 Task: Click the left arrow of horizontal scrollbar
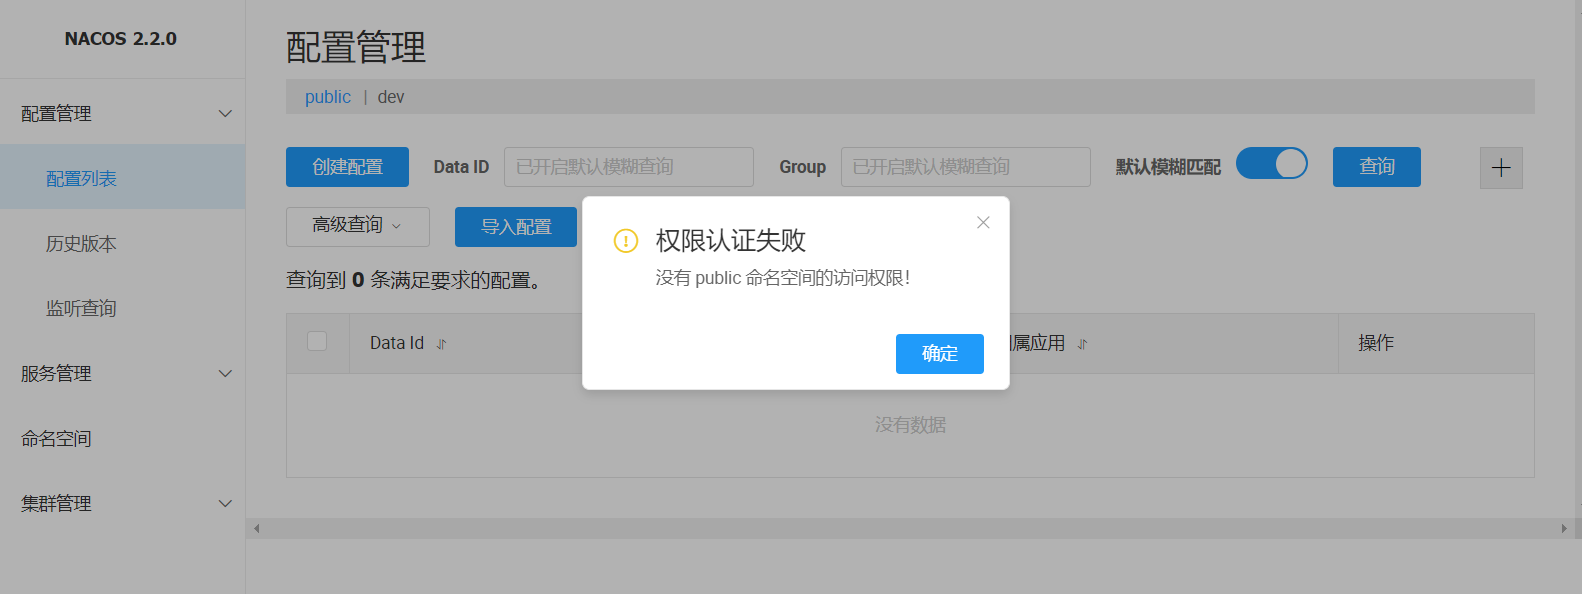257,528
